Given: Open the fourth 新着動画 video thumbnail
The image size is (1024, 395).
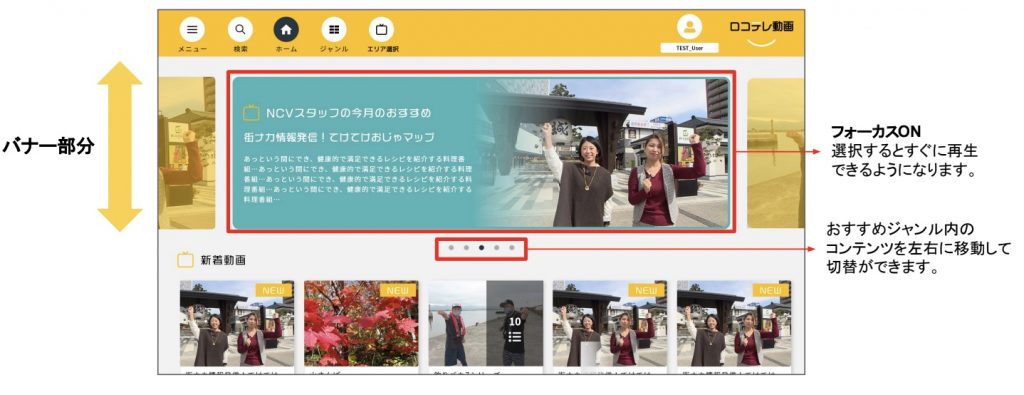Looking at the screenshot, I should (x=610, y=323).
